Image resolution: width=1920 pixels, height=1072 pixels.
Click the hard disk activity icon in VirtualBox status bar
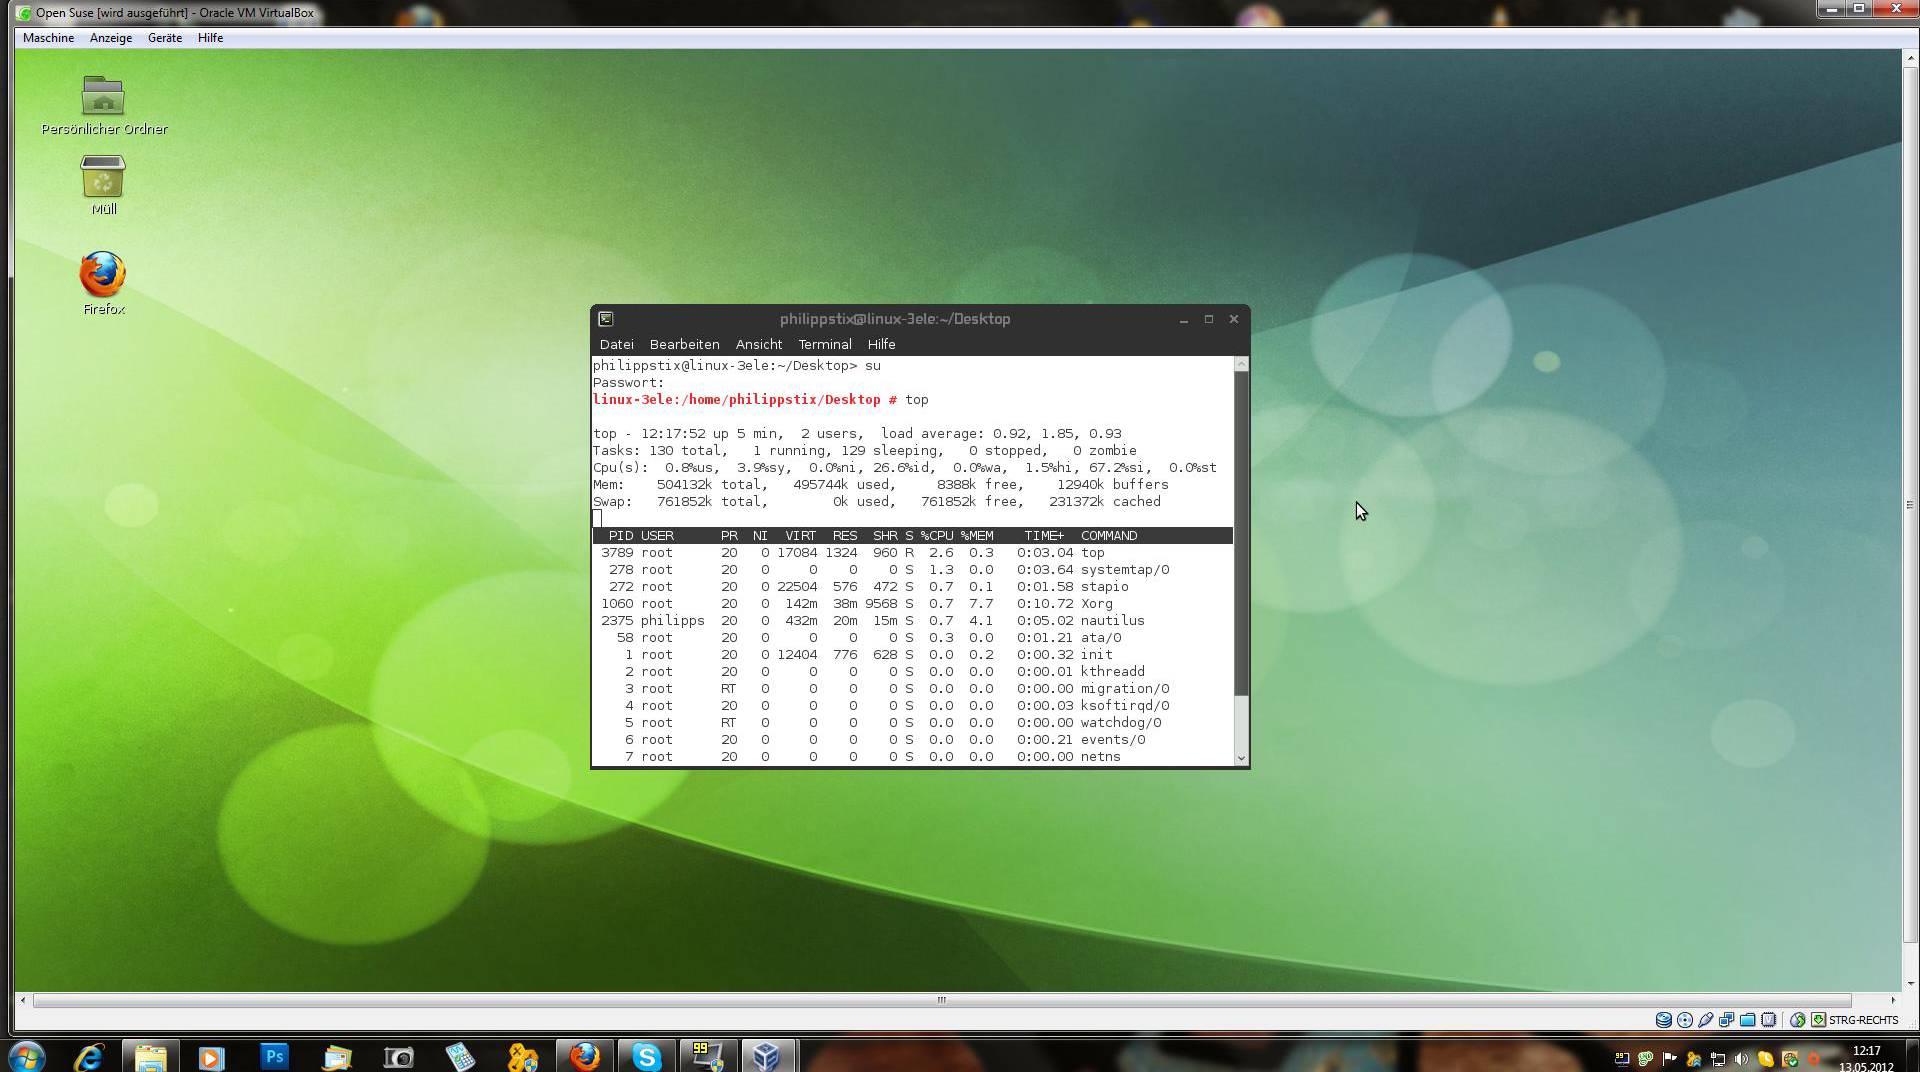[1663, 1020]
